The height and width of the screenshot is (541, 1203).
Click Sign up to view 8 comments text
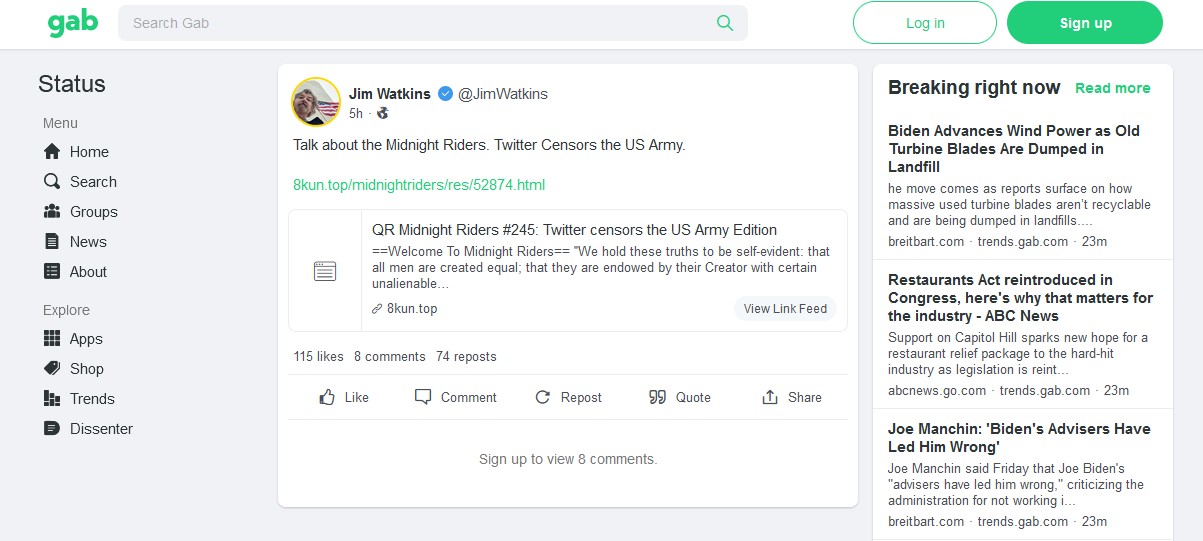(x=568, y=460)
